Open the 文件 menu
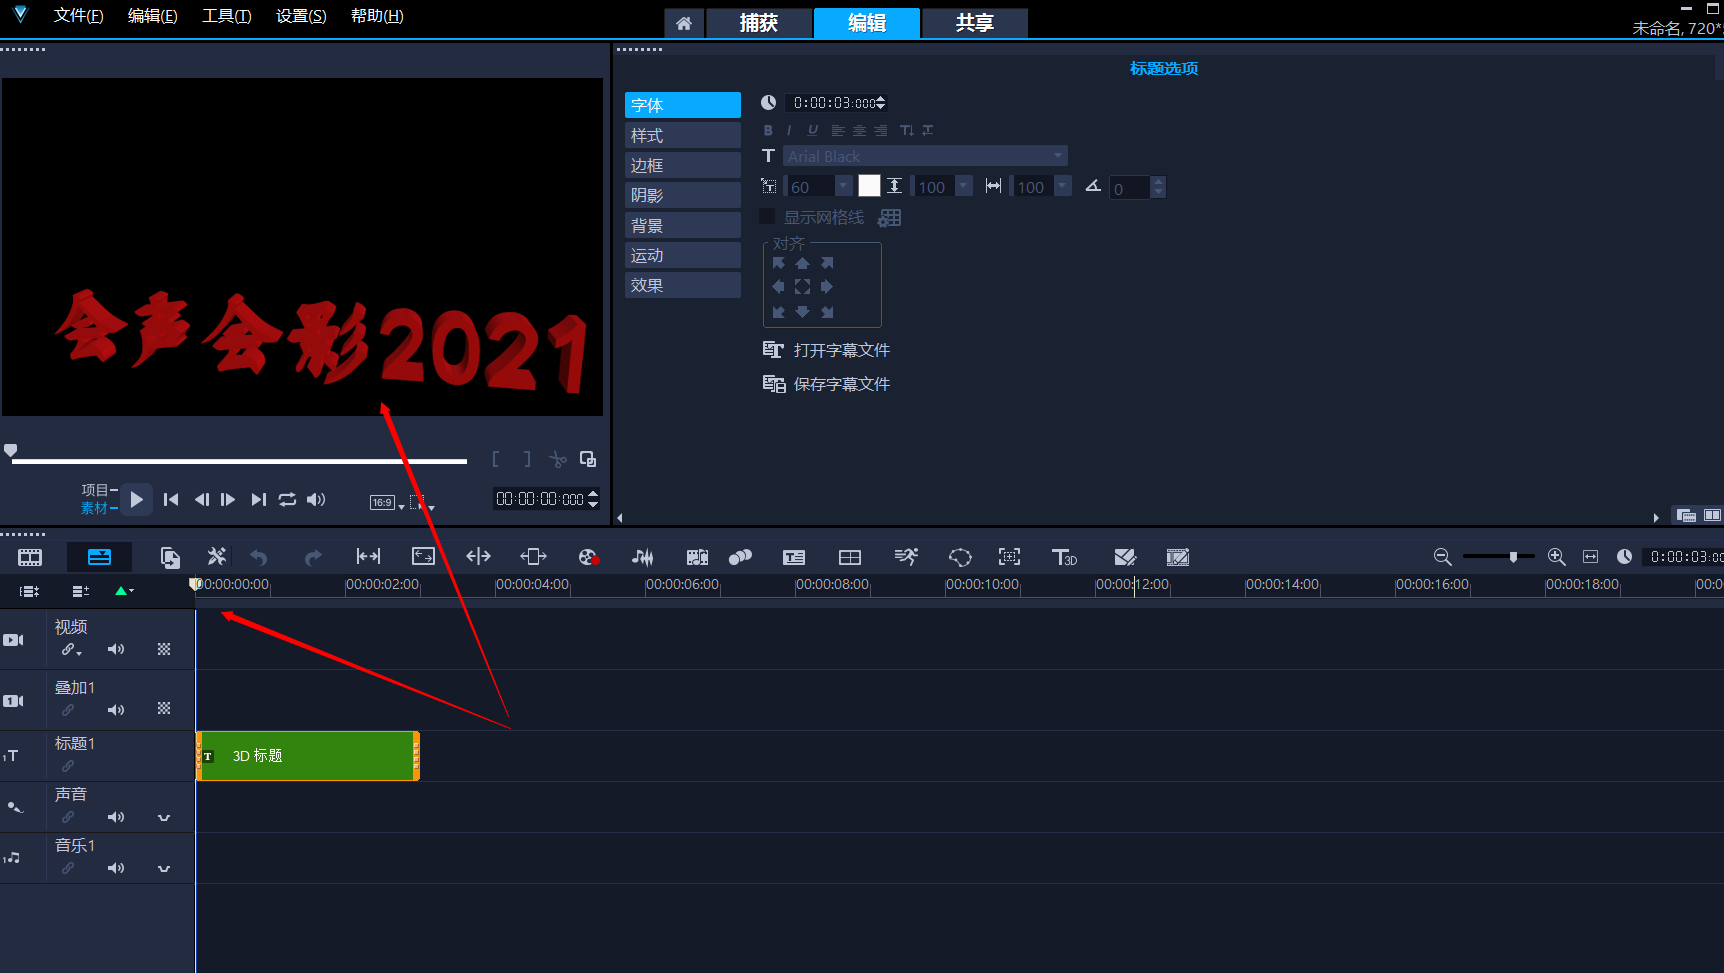 78,16
